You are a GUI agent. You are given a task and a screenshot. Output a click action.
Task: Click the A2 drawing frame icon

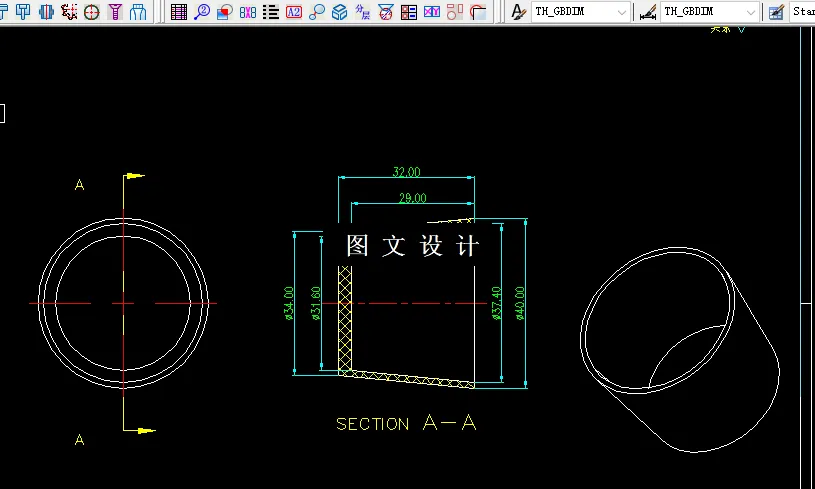294,11
